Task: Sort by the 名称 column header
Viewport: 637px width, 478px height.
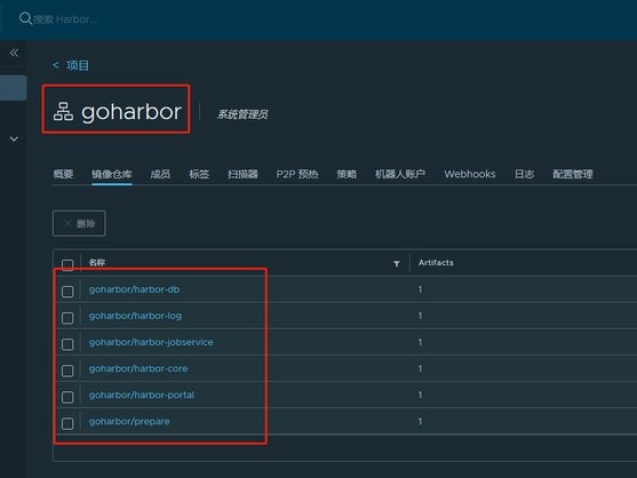Action: coord(97,263)
